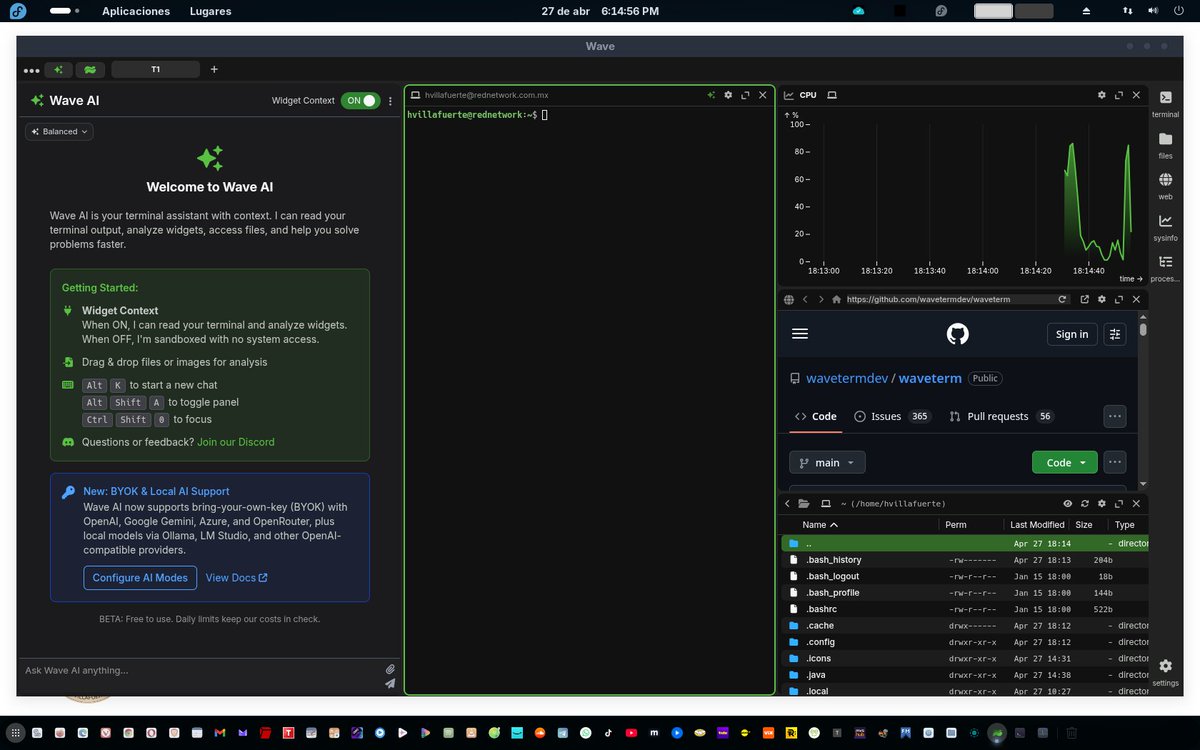The width and height of the screenshot is (1200, 750).
Task: Click home icon in web block
Action: click(x=836, y=299)
